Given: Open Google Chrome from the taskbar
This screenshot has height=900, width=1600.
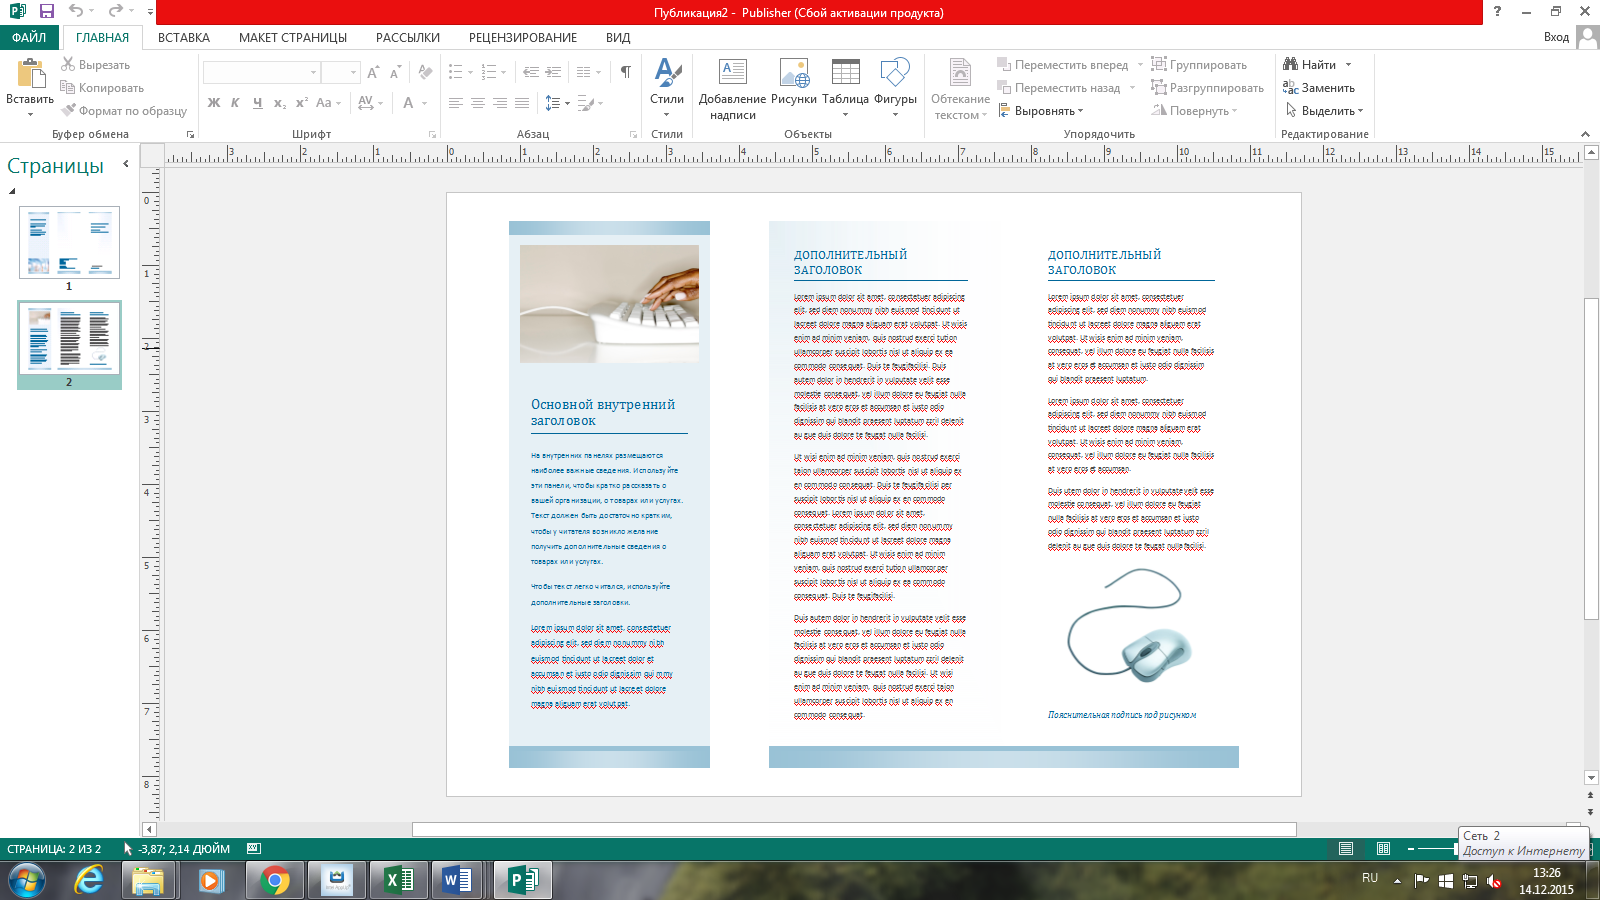Looking at the screenshot, I should click(x=274, y=881).
